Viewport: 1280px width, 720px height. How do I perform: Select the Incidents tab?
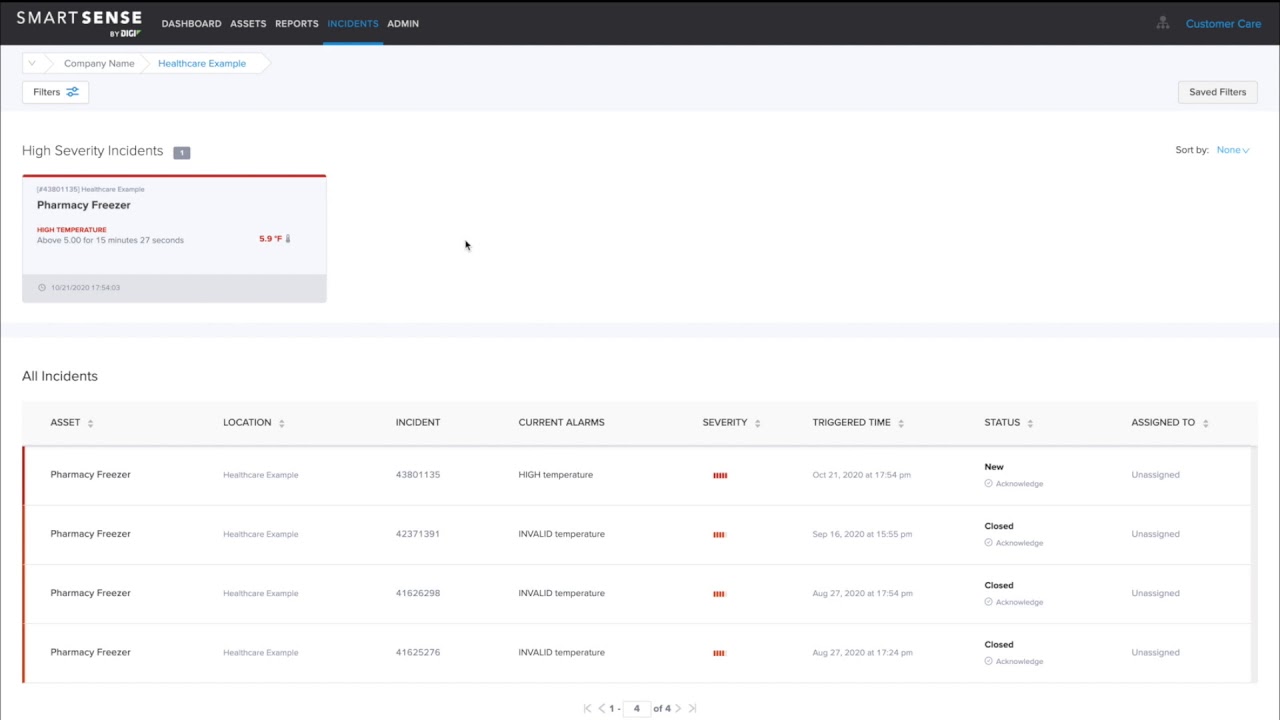tap(353, 23)
